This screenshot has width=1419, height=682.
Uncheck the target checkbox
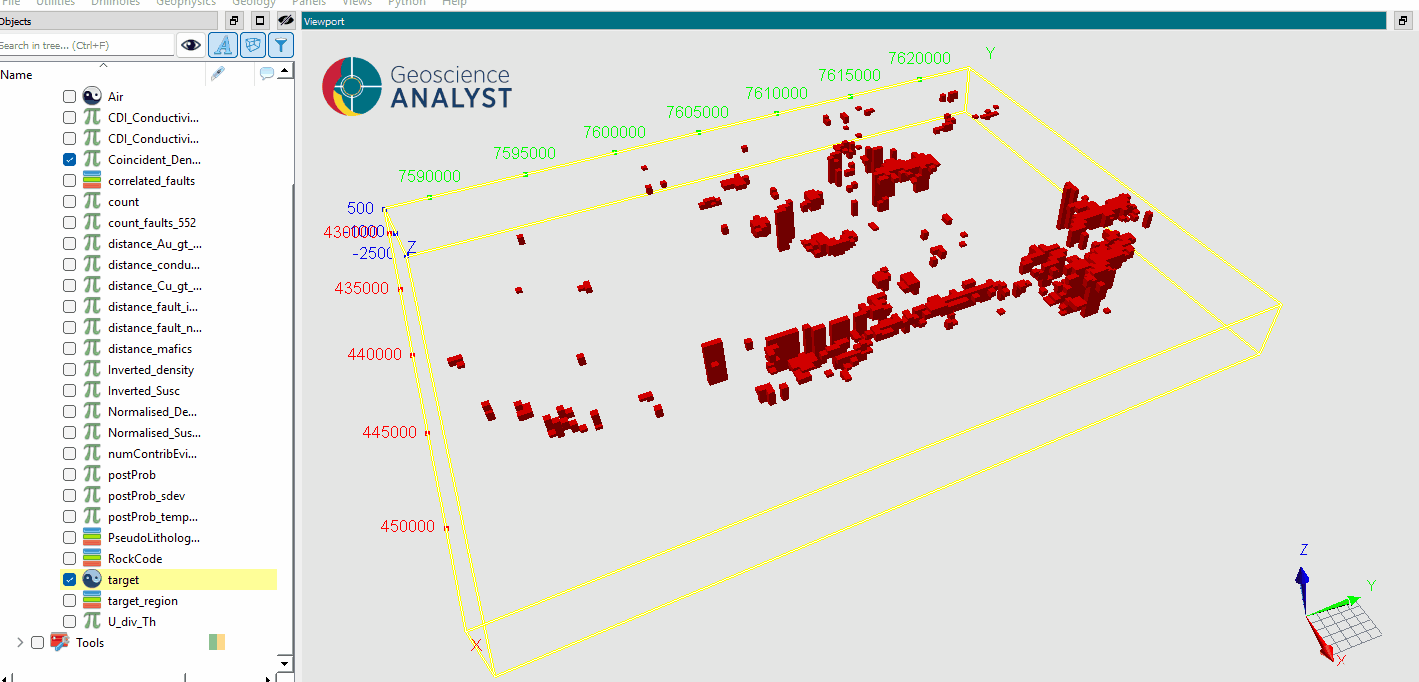69,580
